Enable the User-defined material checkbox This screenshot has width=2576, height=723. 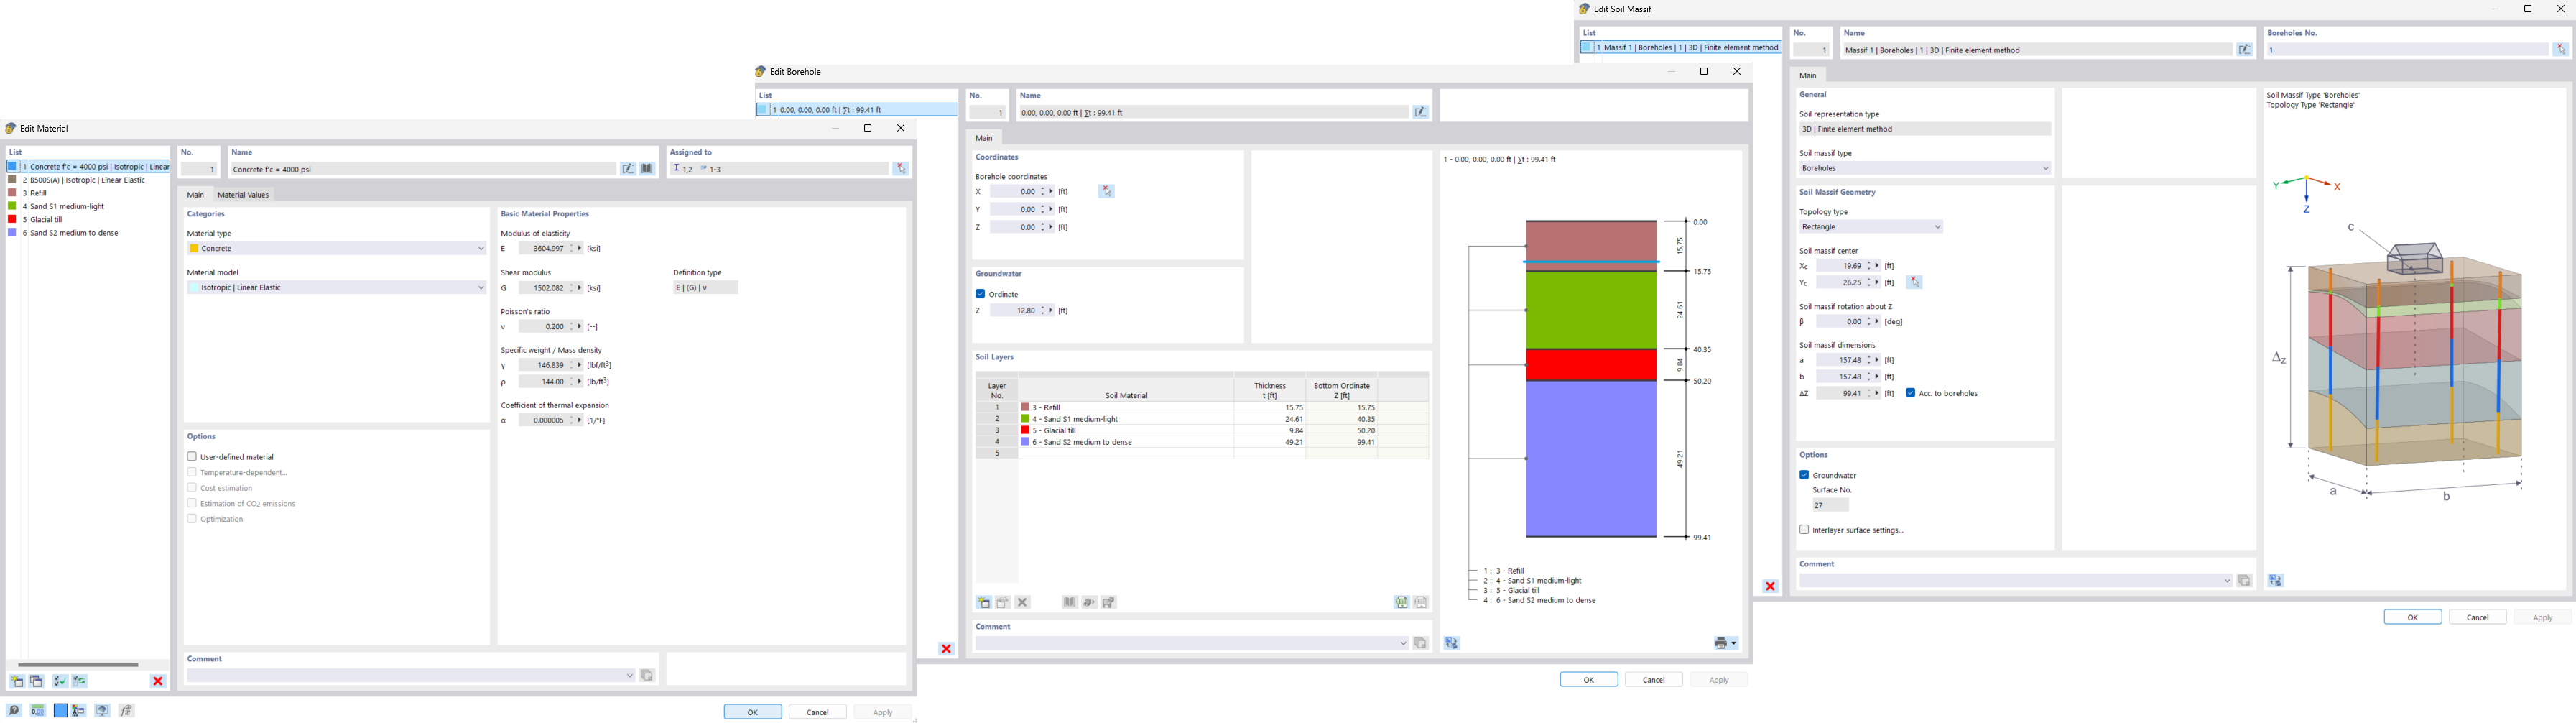(x=191, y=456)
